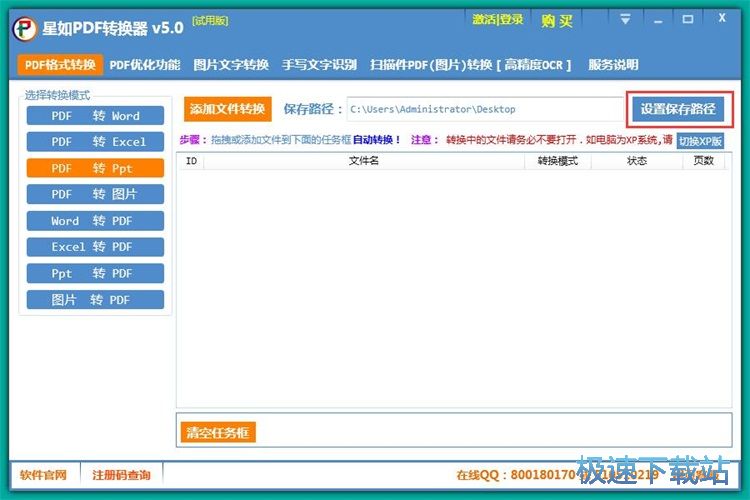Switch to the PDF格式转换 tab
This screenshot has width=750, height=500.
pos(60,65)
